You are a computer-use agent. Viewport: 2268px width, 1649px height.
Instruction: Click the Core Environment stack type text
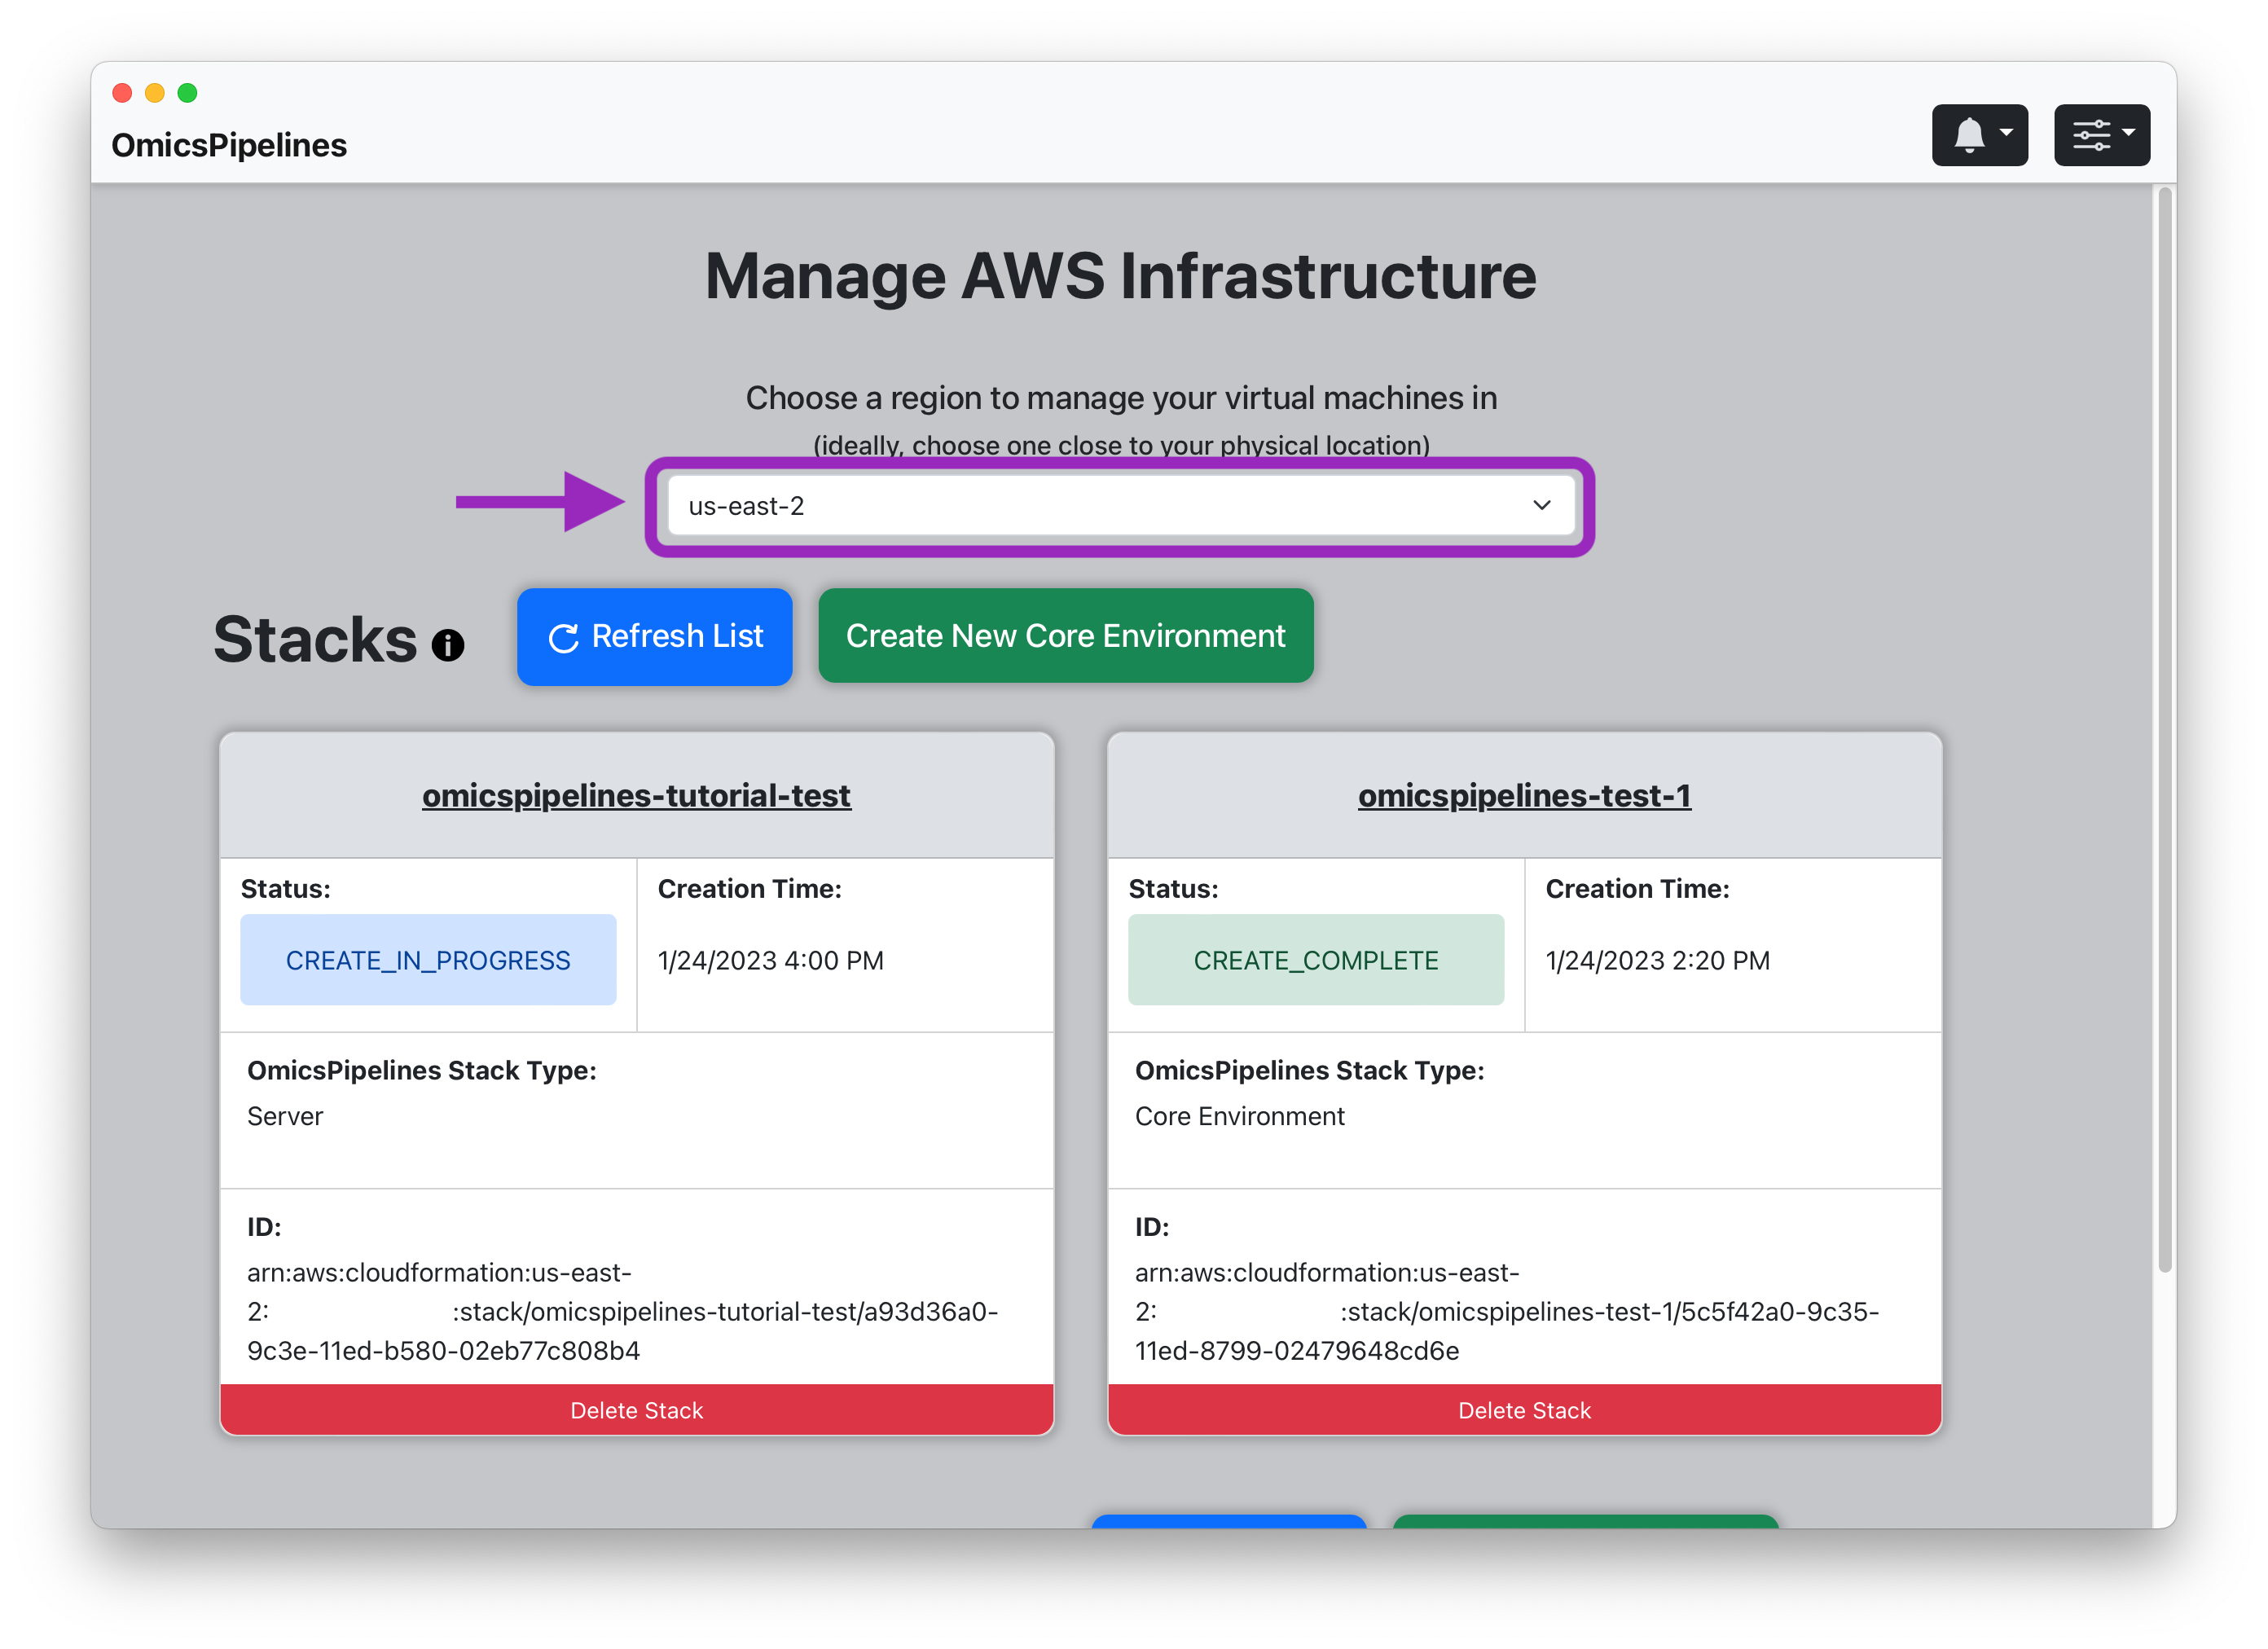[1239, 1116]
